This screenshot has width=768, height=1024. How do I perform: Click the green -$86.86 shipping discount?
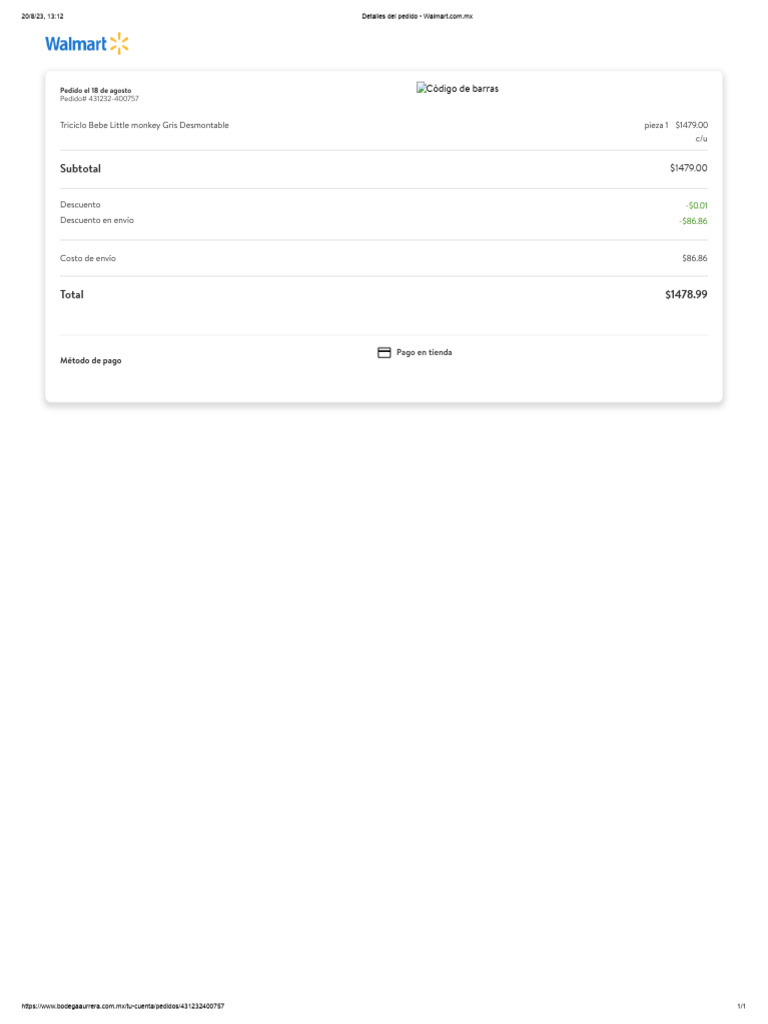(x=693, y=221)
